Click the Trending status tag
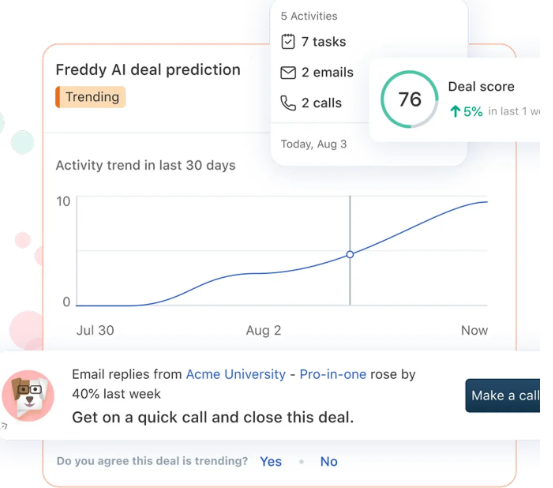 [91, 97]
